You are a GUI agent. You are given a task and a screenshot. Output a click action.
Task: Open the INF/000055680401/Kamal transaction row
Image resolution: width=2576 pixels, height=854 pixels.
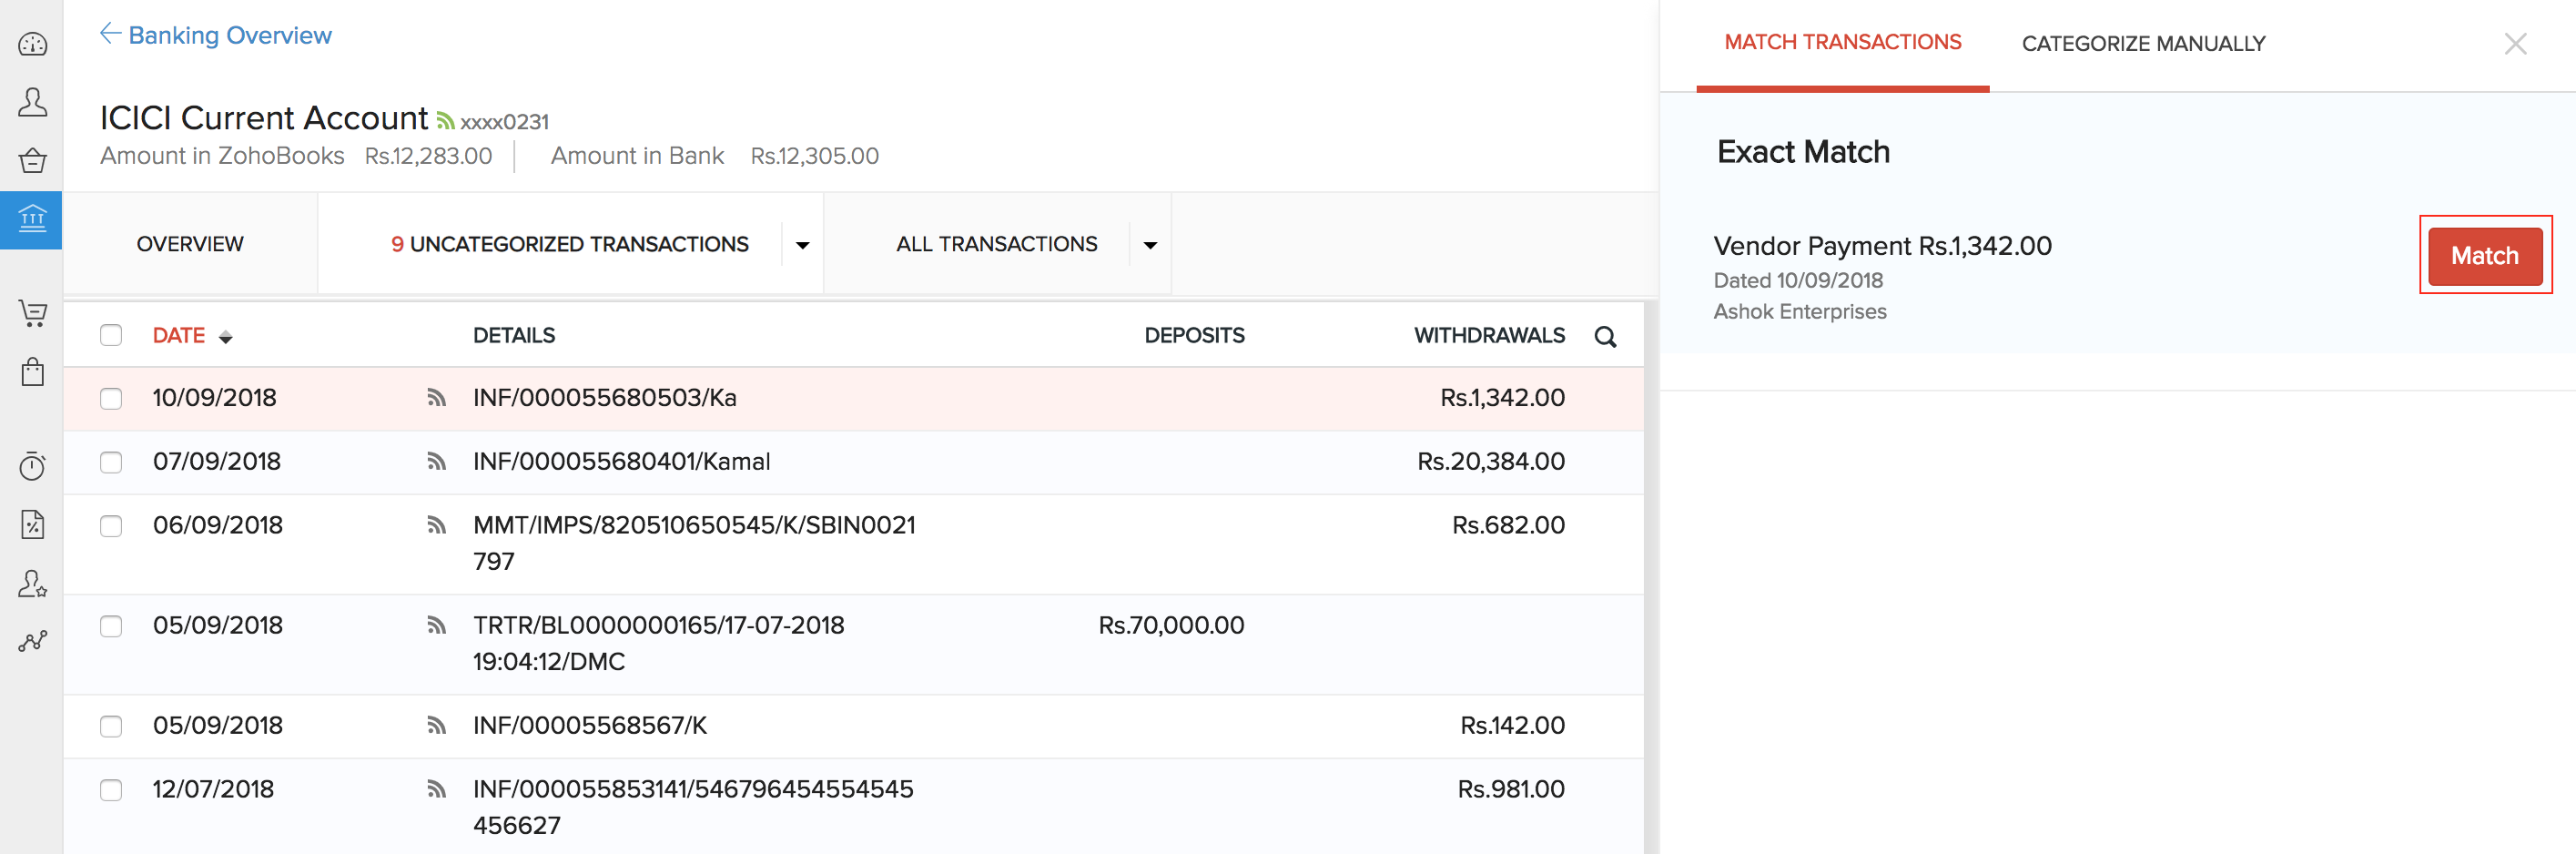(x=621, y=462)
